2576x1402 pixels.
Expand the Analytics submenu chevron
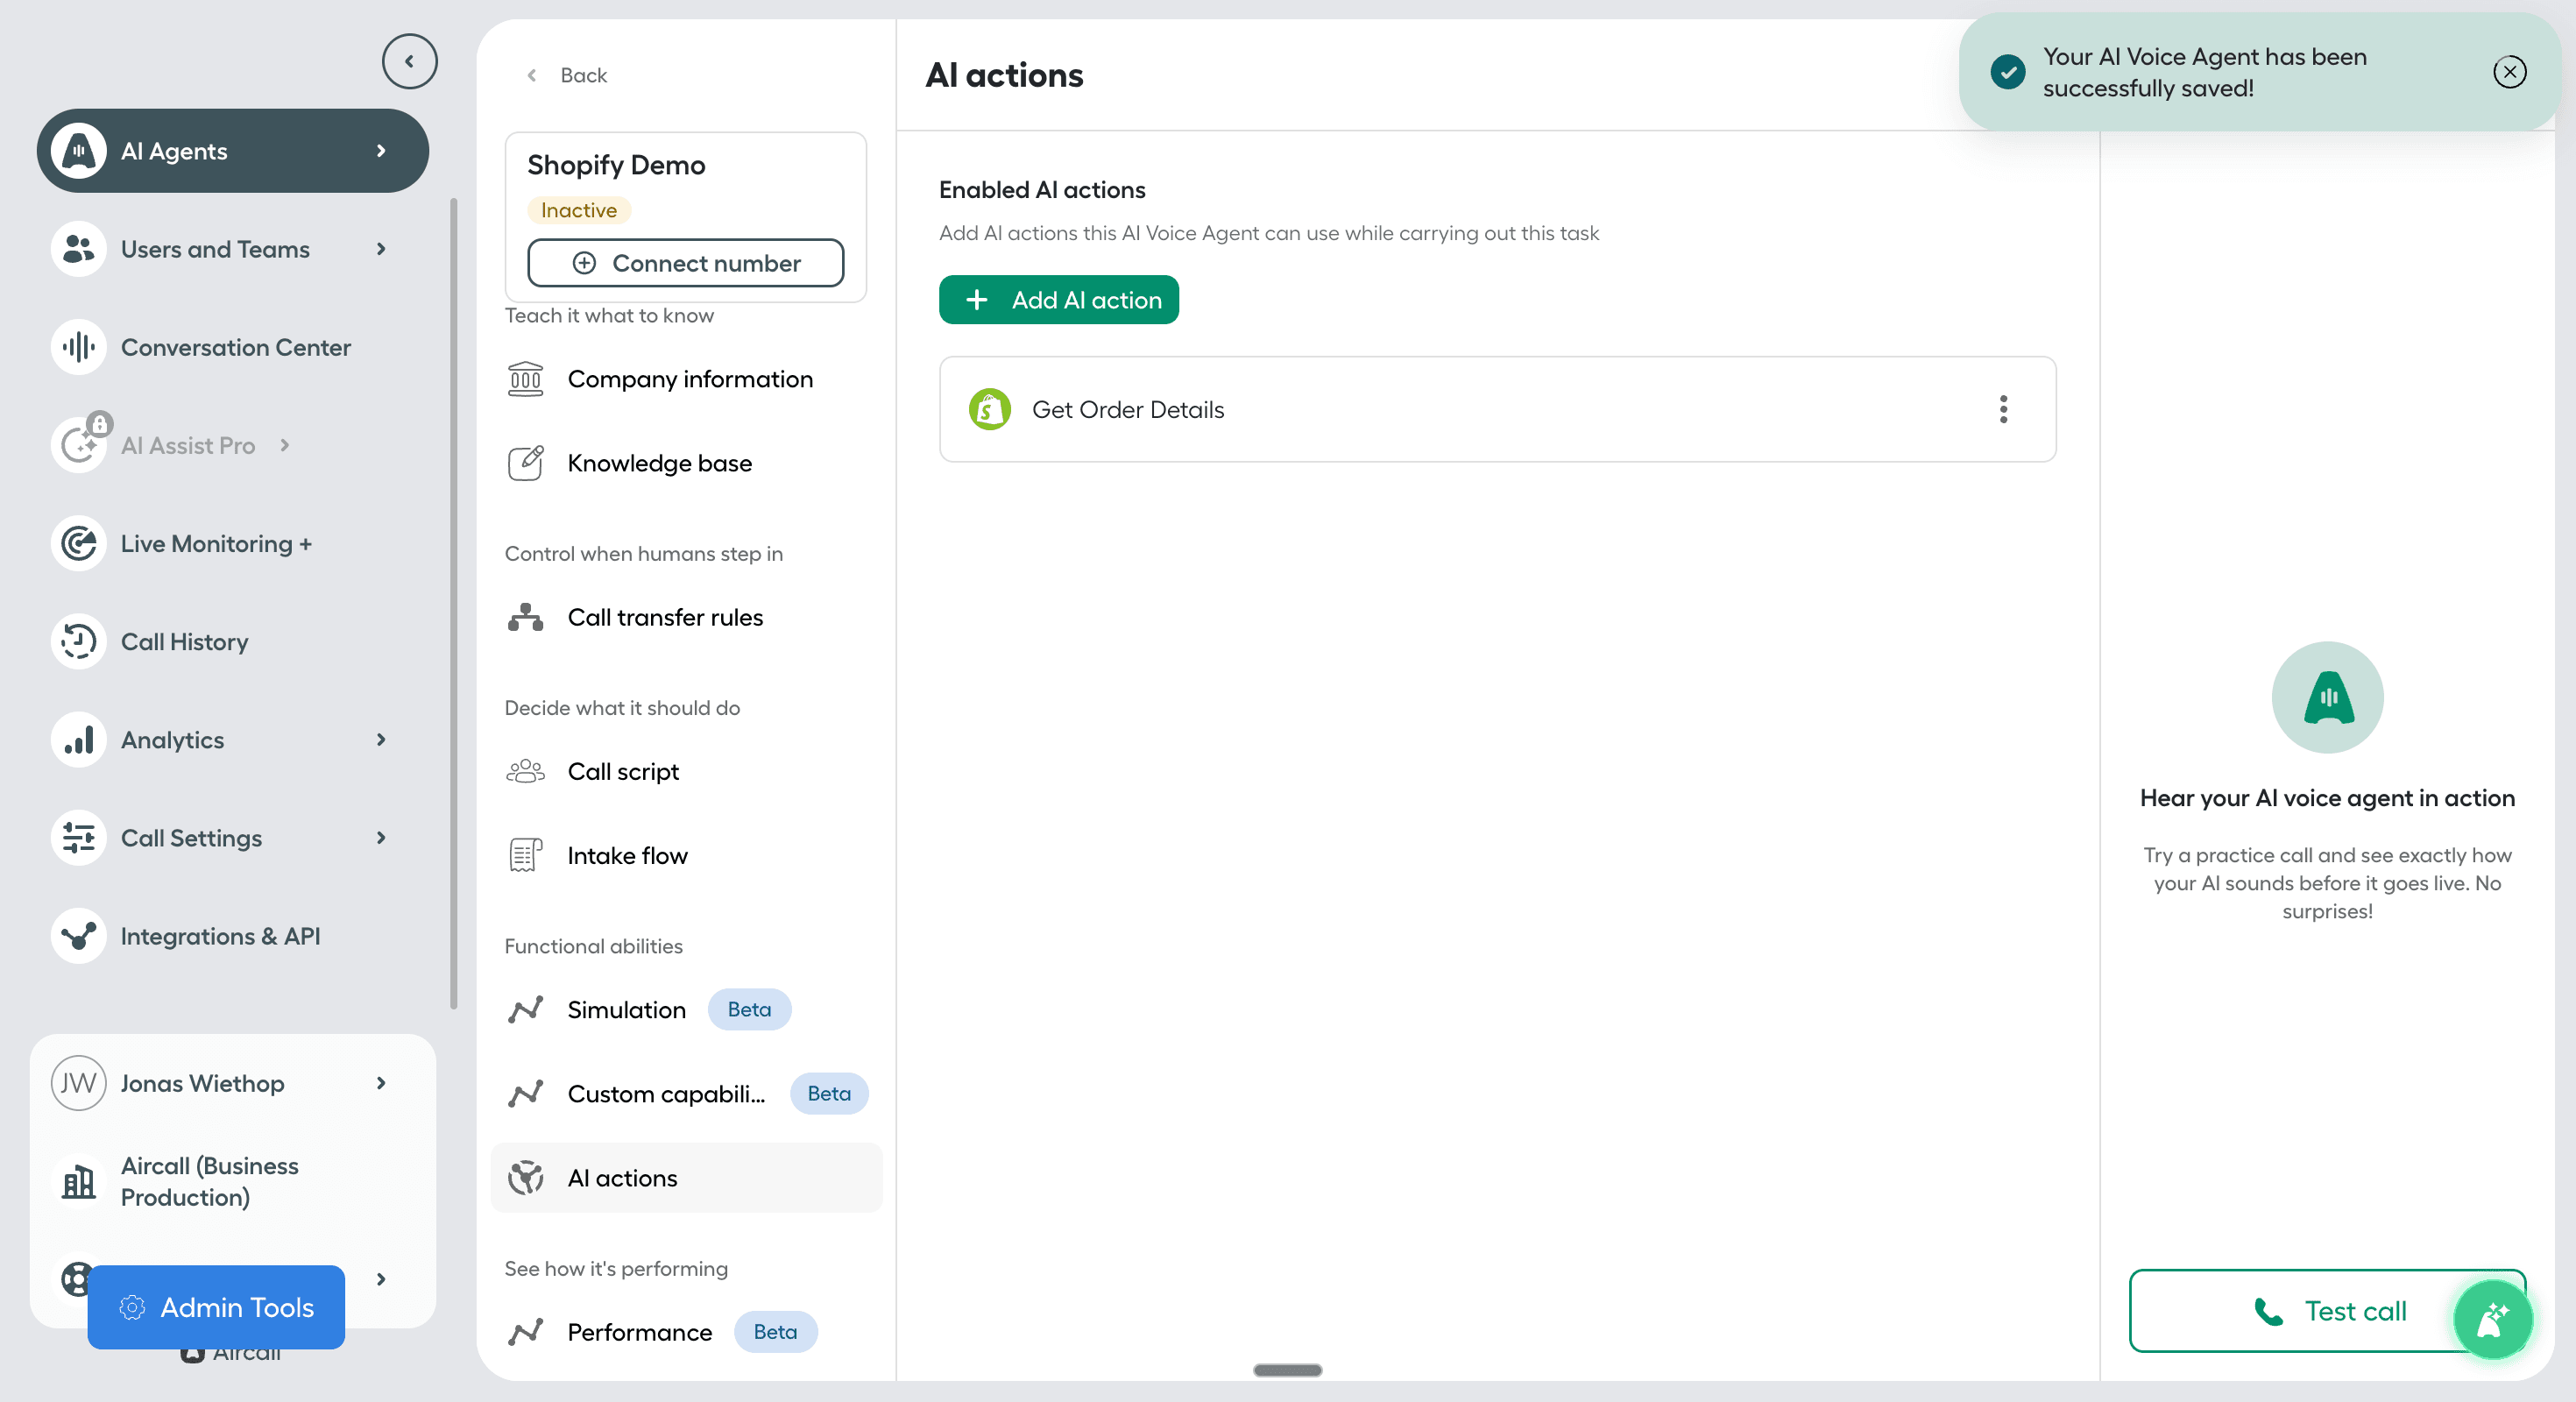(381, 739)
